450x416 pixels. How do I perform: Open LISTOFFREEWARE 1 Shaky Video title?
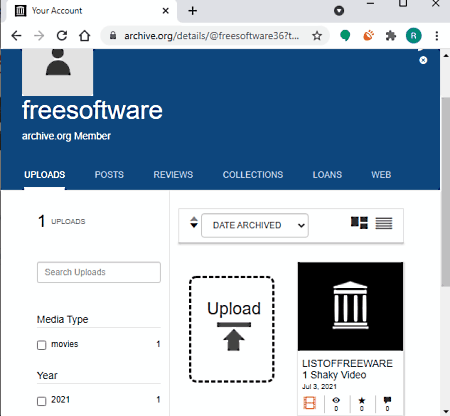347,369
